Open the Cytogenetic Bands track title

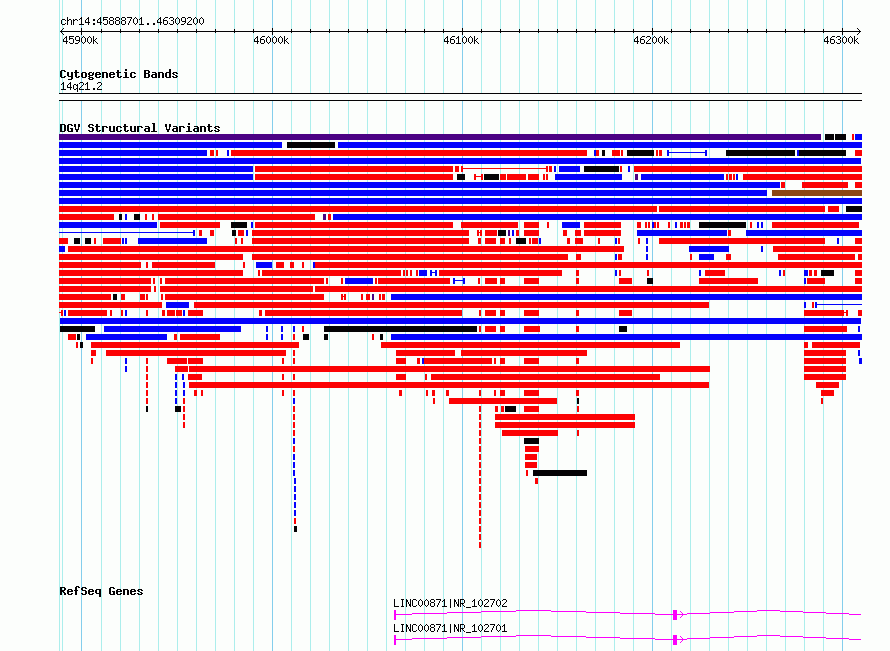click(119, 74)
